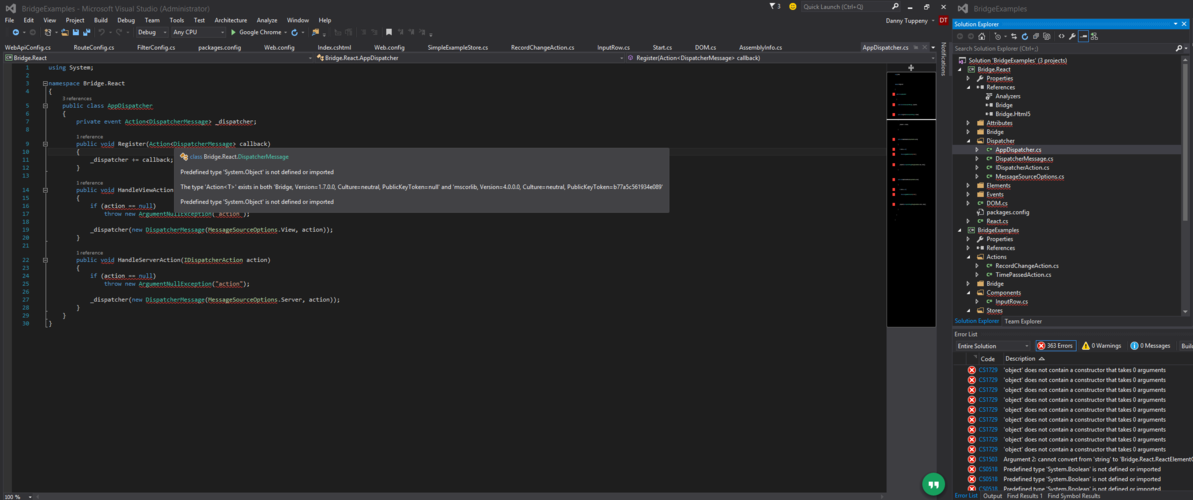The width and height of the screenshot is (1193, 500).
Task: Click the browser Refresh toolbar icon
Action: point(294,32)
